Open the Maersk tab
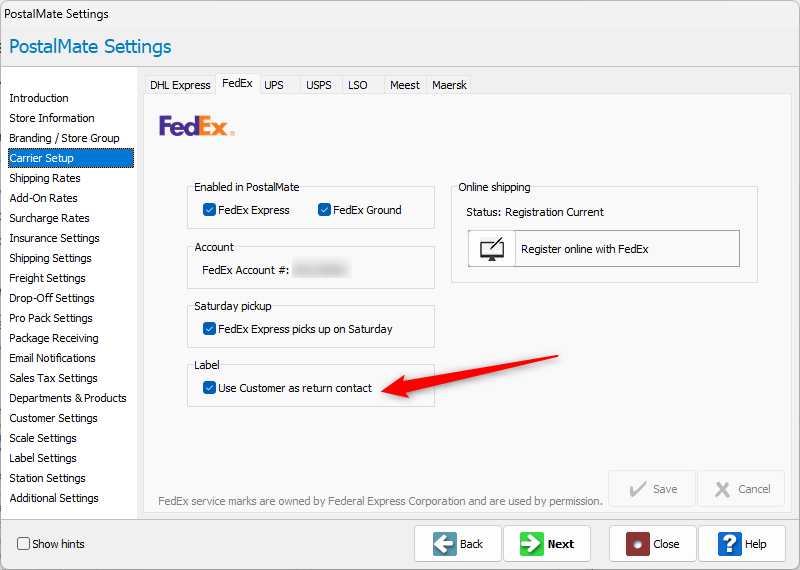Screen dimensions: 800x570 (x=449, y=85)
